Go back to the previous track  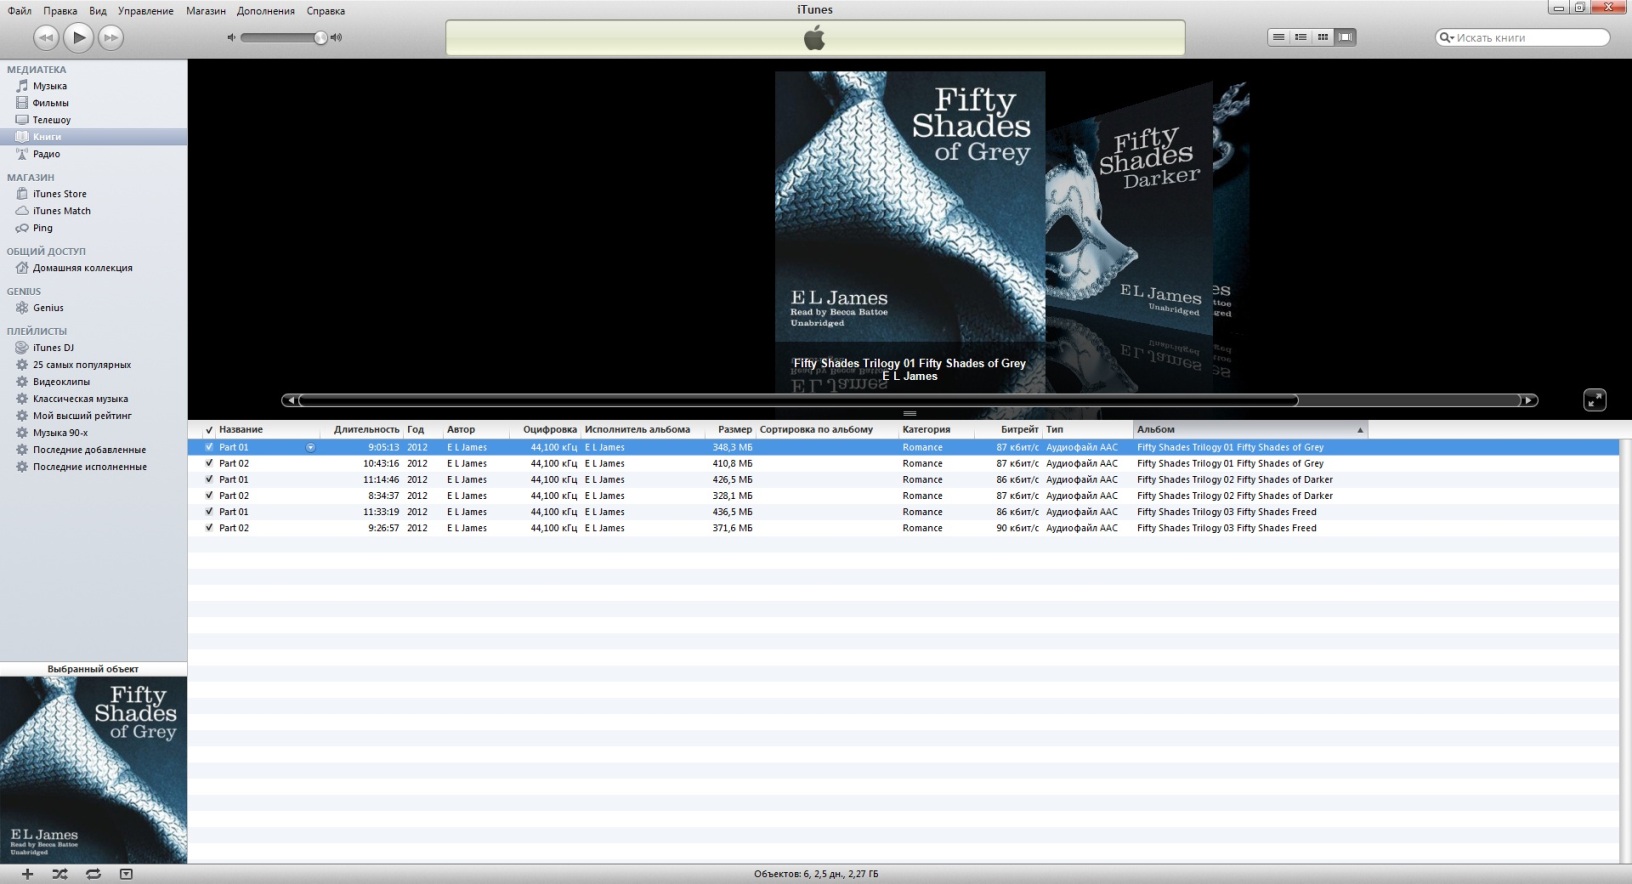pos(46,38)
